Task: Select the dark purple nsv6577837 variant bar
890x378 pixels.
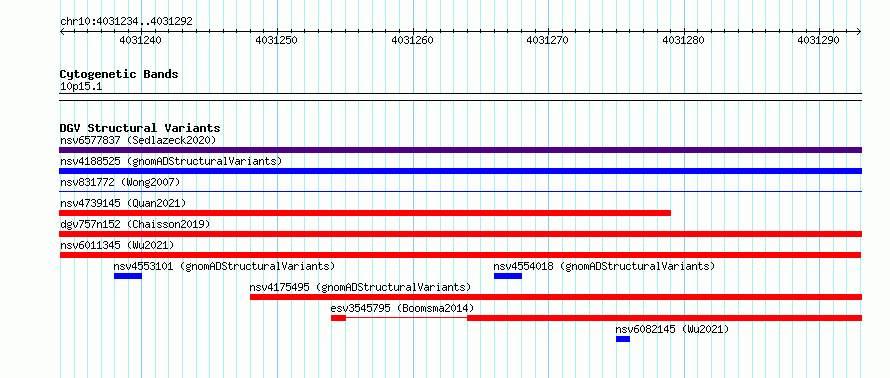Action: pyautogui.click(x=461, y=150)
